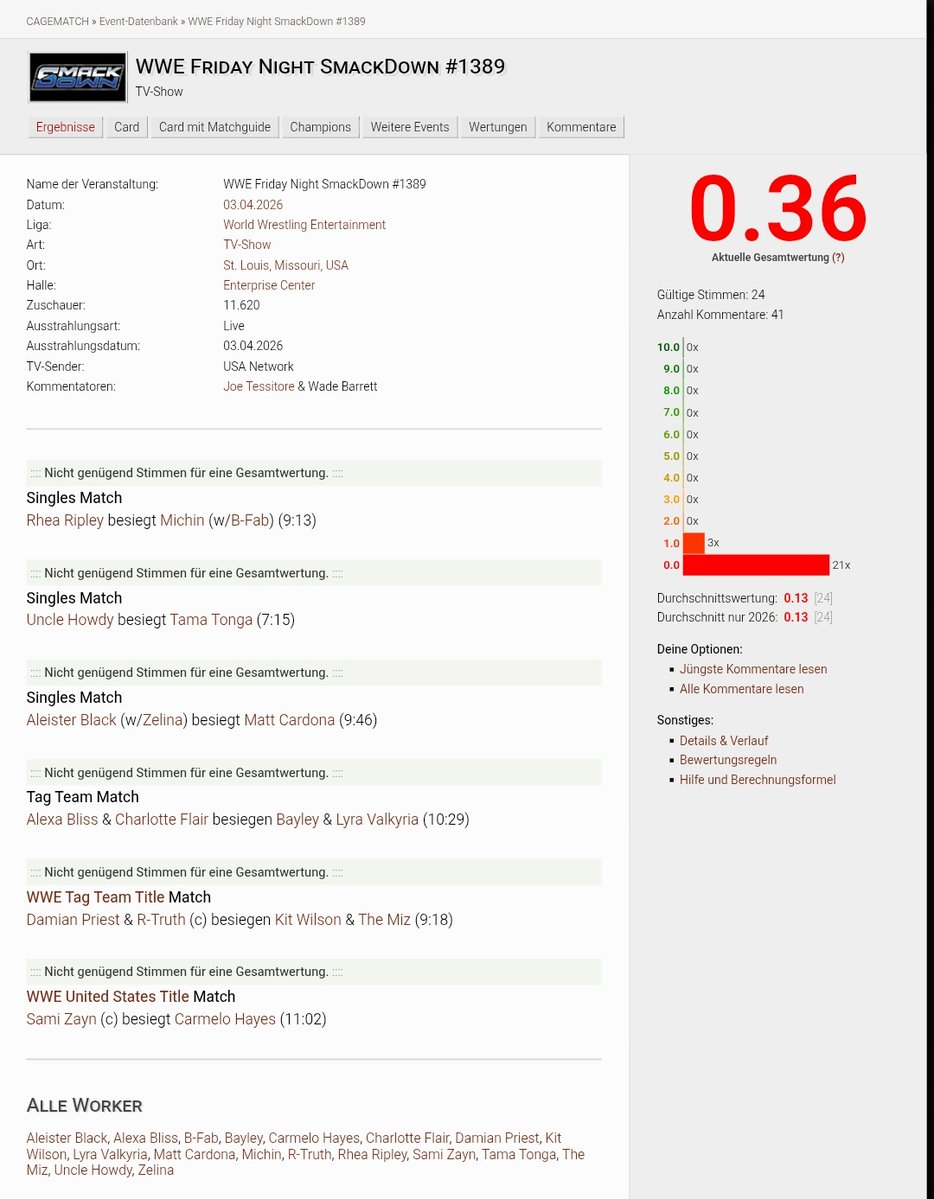Click Lyra Valkyria in the tag match
The height and width of the screenshot is (1199, 934).
377,820
